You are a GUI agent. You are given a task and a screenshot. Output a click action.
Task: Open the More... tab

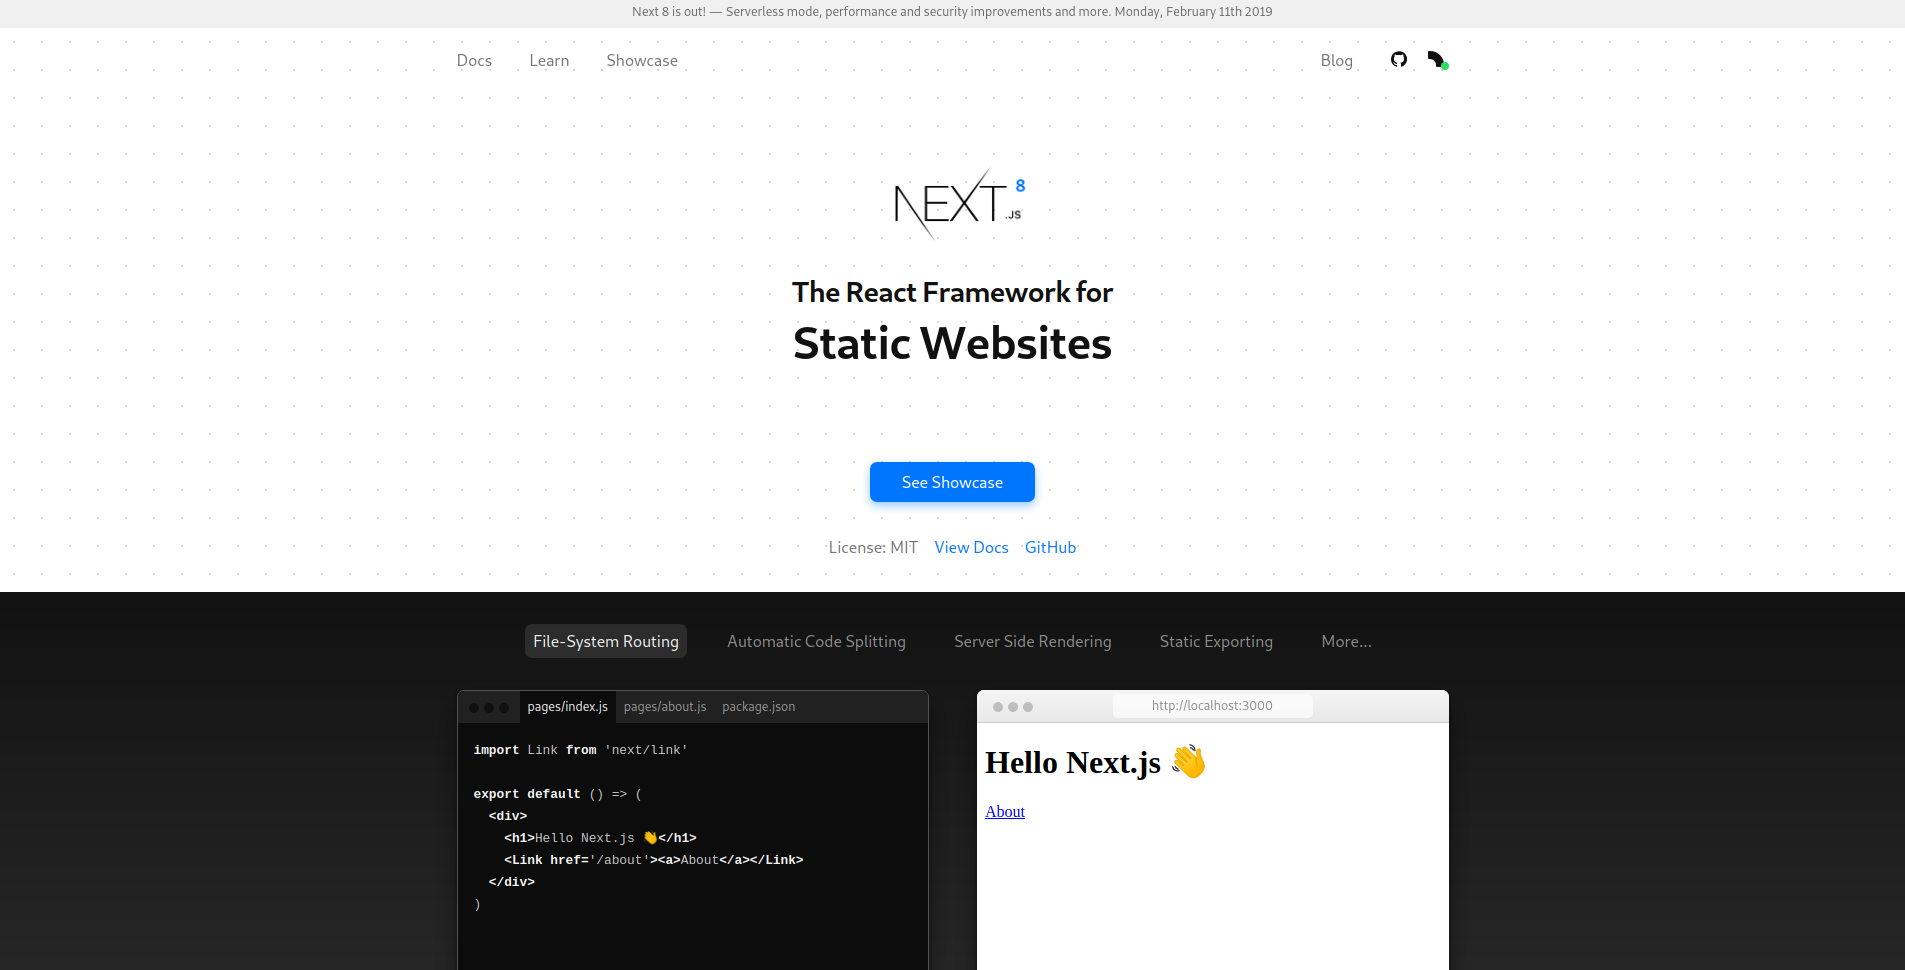(1346, 641)
